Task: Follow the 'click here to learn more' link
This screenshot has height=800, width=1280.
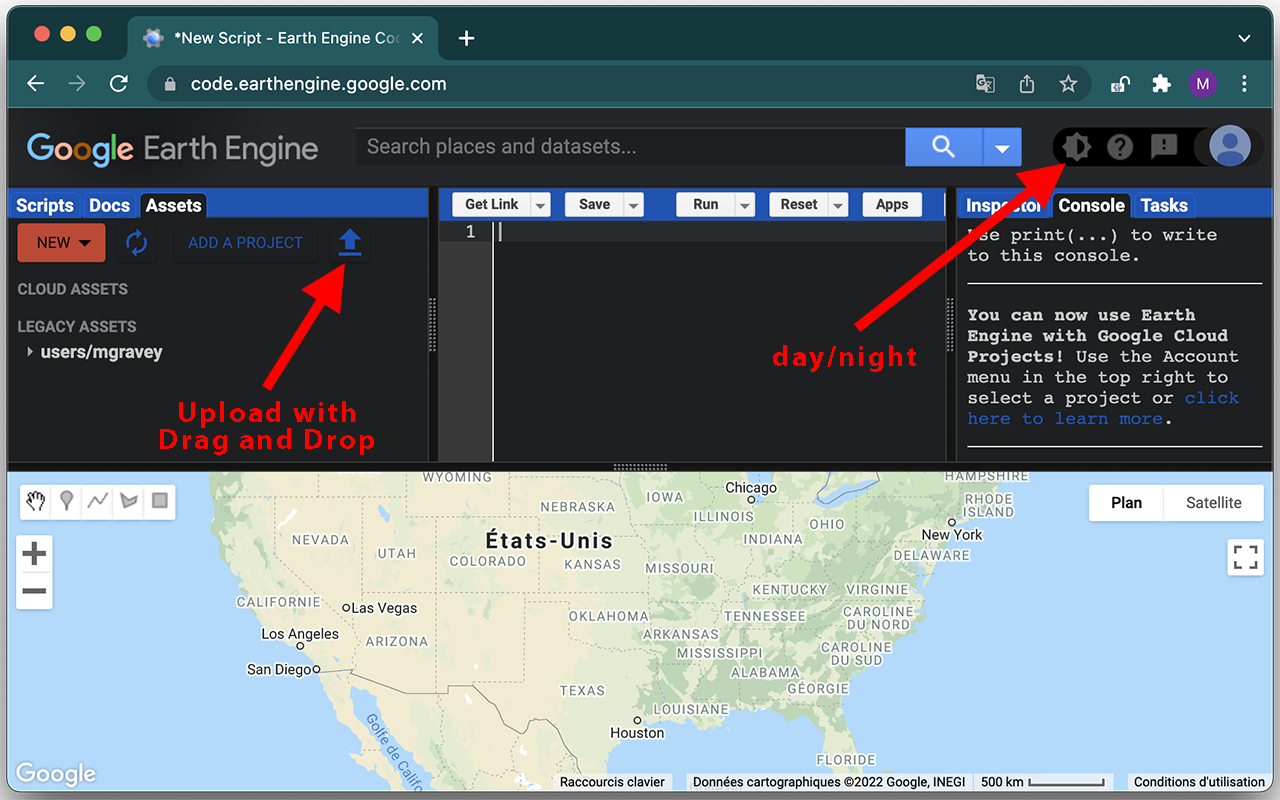Action: [1103, 408]
